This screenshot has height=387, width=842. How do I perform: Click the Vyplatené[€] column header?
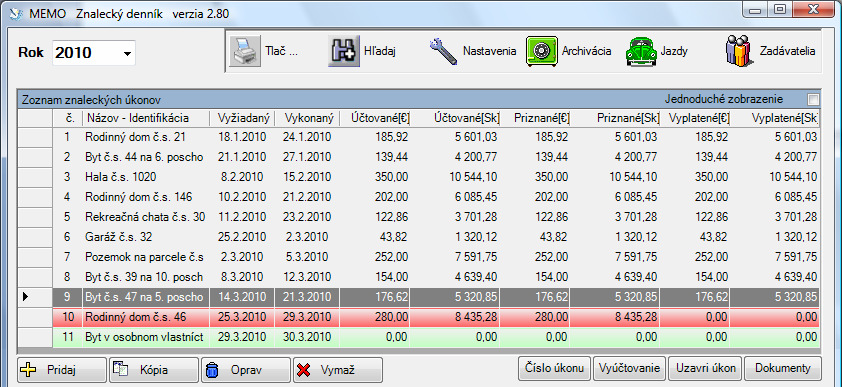(x=695, y=118)
